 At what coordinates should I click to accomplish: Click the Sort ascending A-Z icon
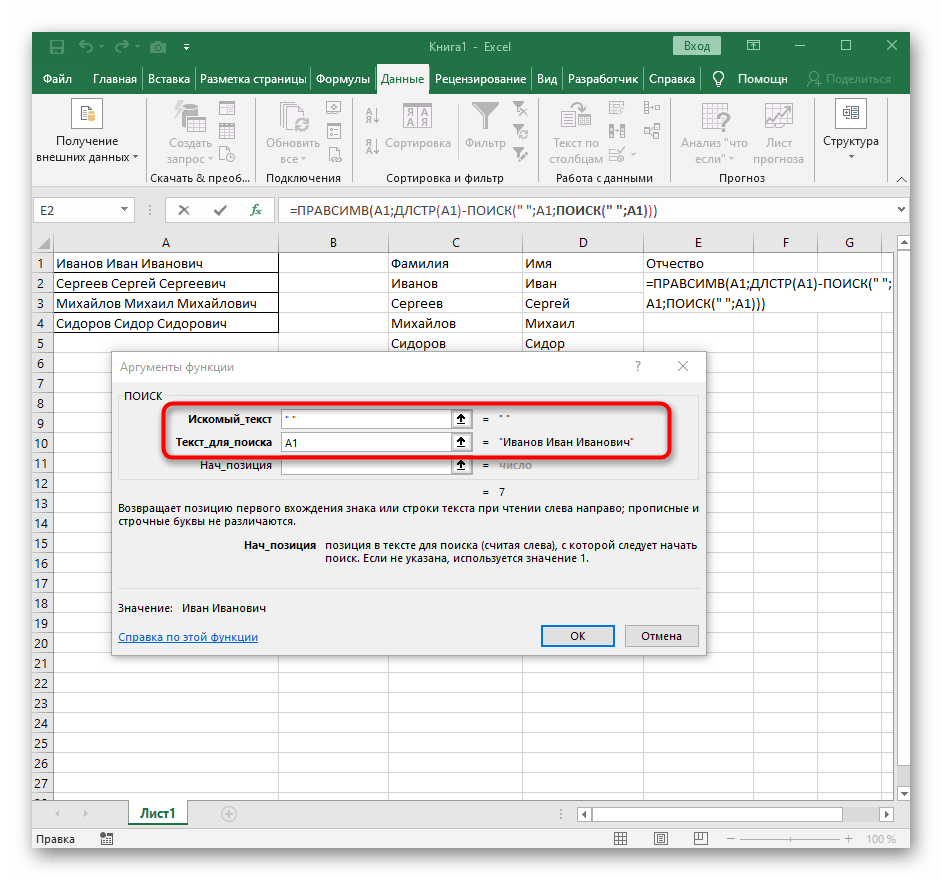pyautogui.click(x=371, y=115)
